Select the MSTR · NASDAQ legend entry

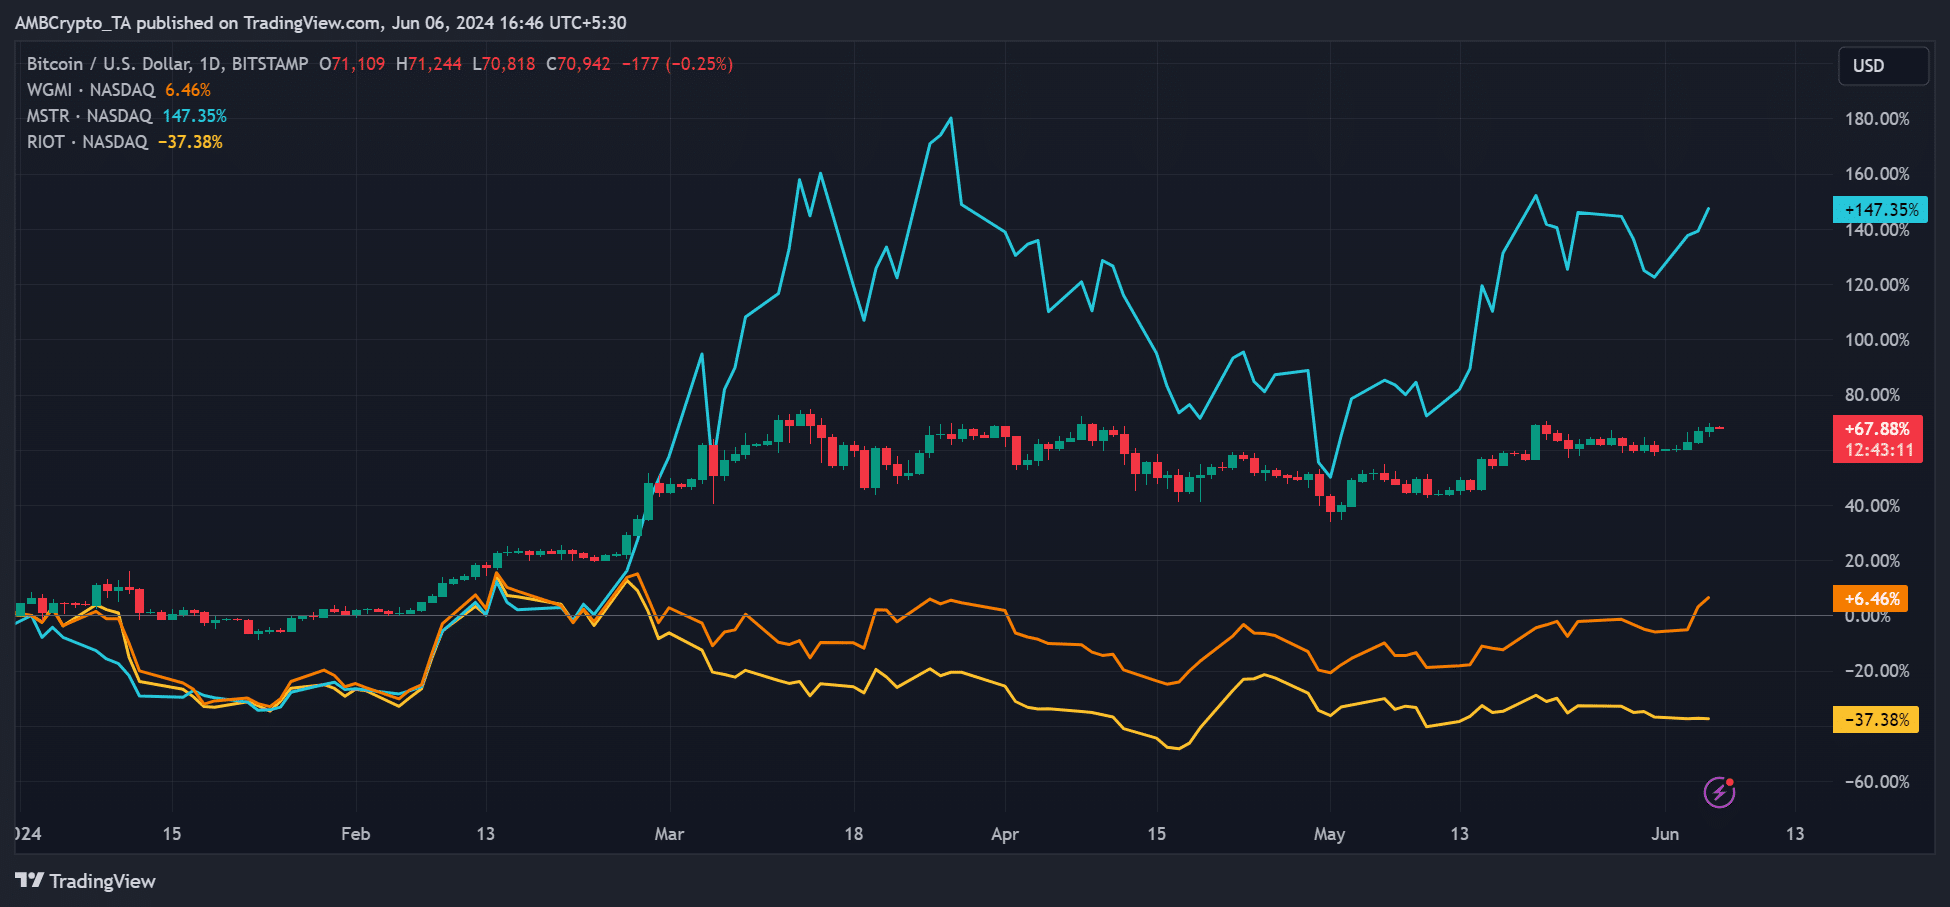89,116
